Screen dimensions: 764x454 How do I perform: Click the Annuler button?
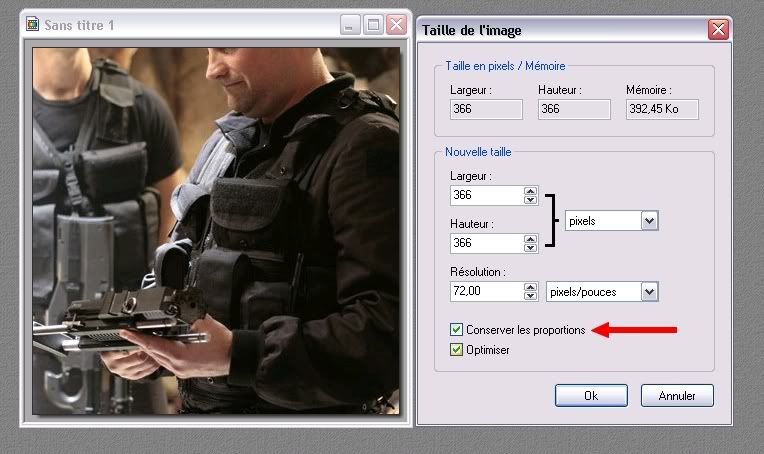677,396
